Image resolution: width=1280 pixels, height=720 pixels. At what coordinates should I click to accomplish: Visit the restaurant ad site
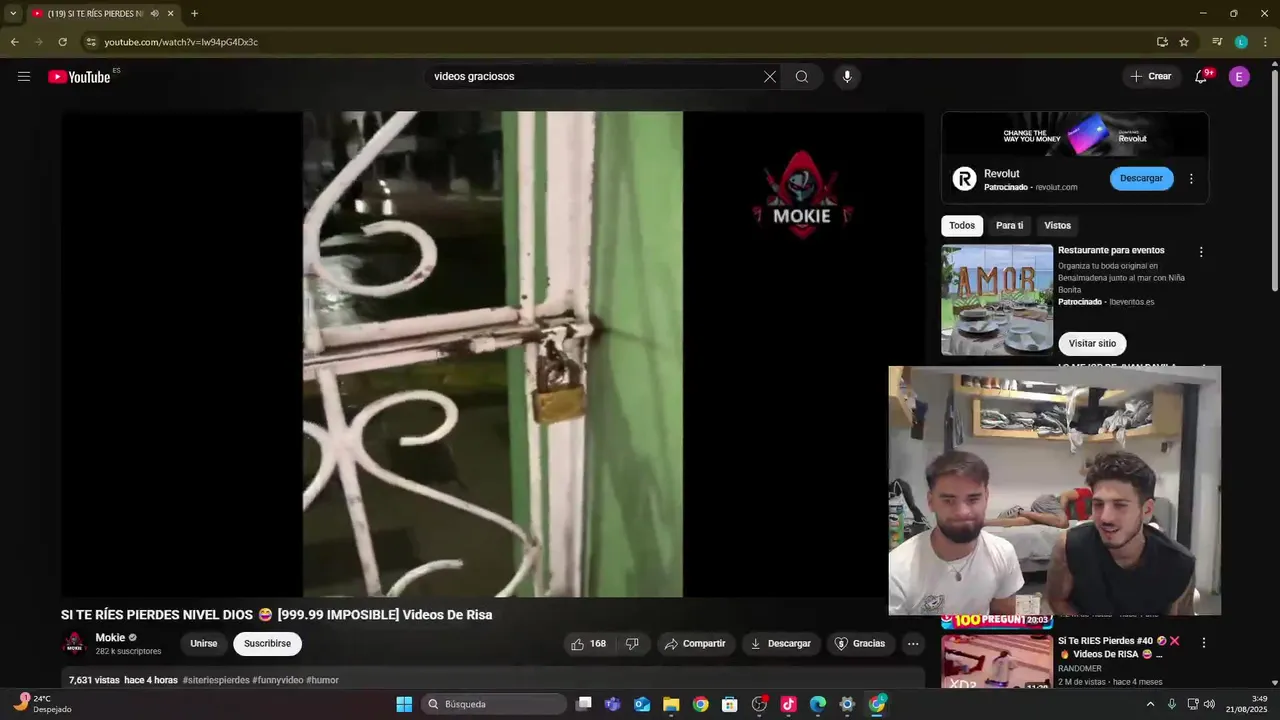coord(1092,344)
